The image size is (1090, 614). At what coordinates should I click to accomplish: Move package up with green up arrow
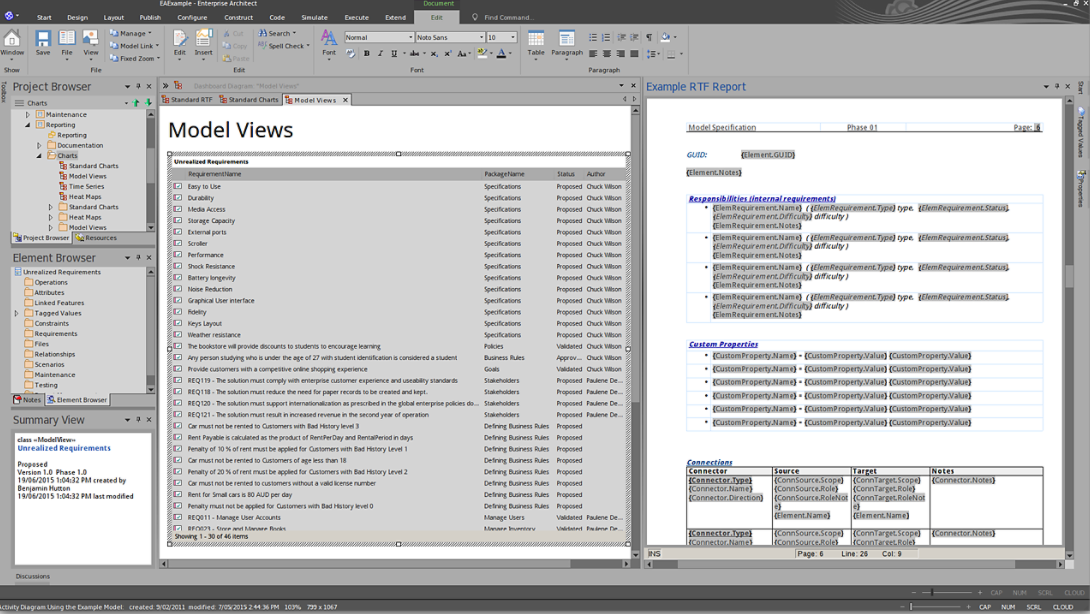click(137, 103)
